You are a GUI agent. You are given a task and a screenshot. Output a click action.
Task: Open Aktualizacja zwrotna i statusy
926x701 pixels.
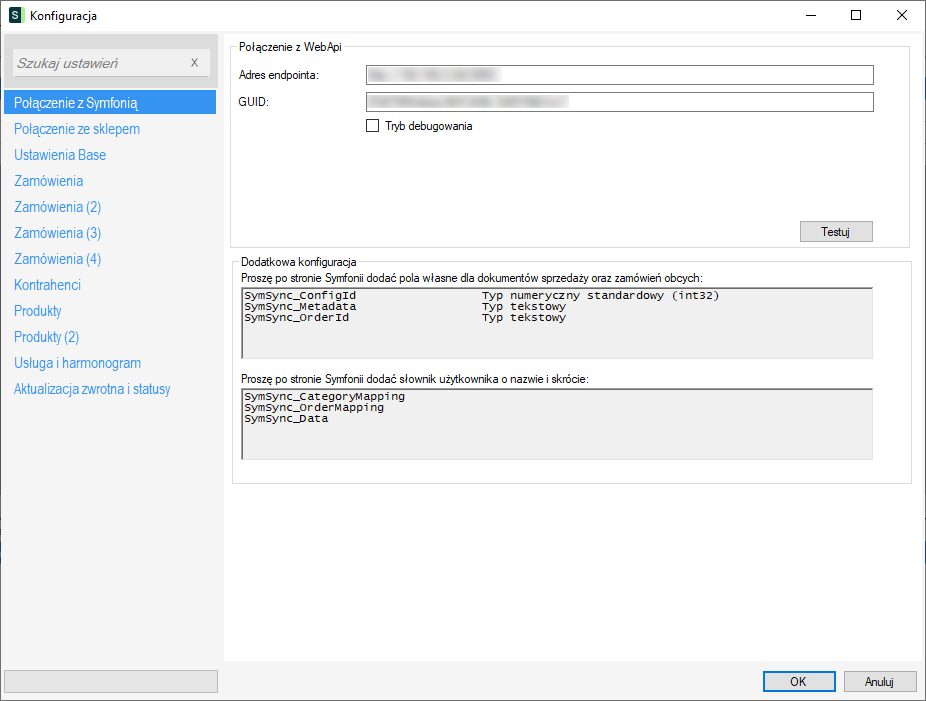click(x=92, y=389)
